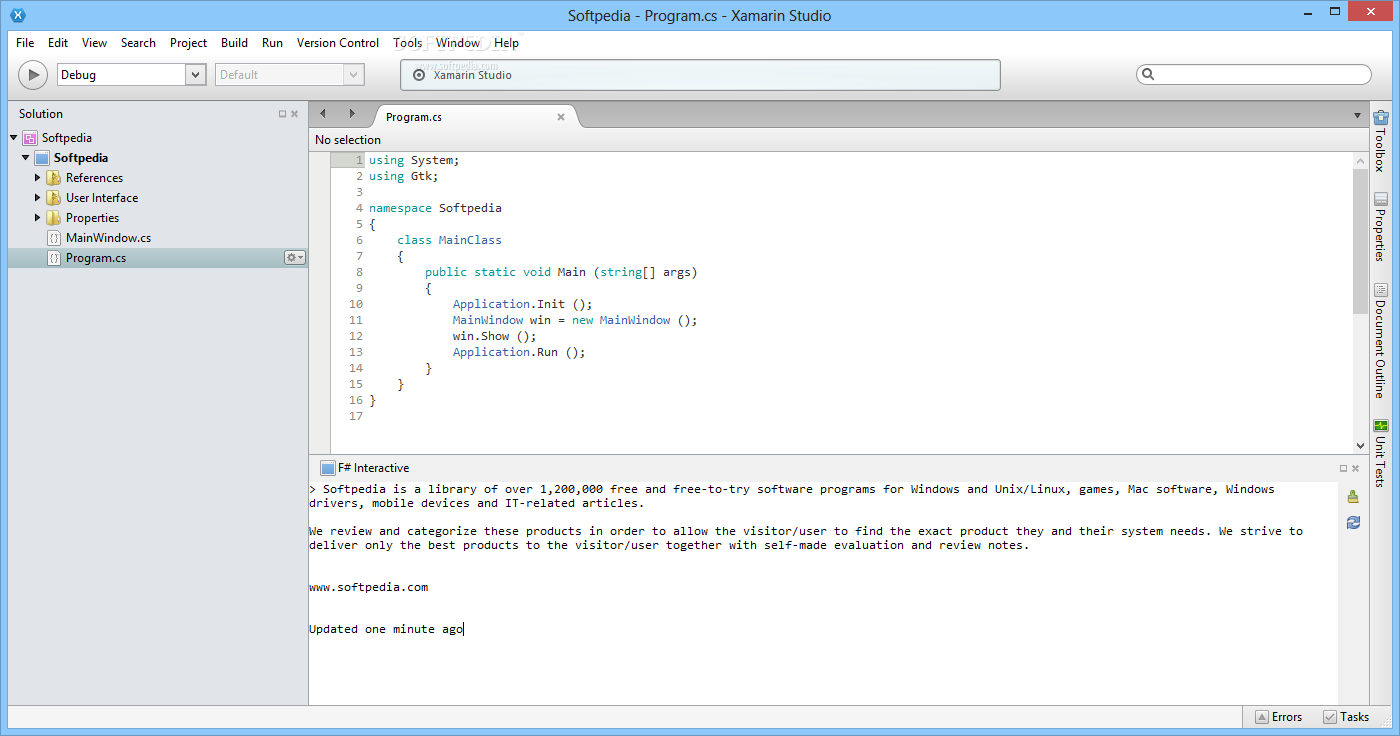Open the Search menu
Screen dimensions: 1400x736
coord(138,43)
